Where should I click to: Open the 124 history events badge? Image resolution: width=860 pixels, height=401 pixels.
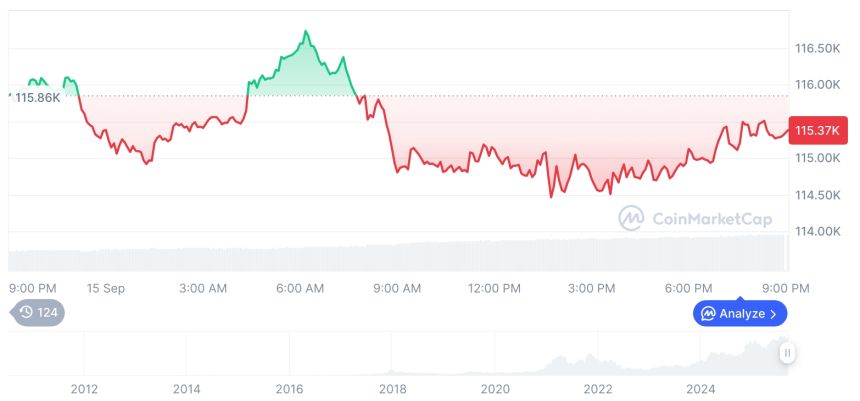click(38, 312)
